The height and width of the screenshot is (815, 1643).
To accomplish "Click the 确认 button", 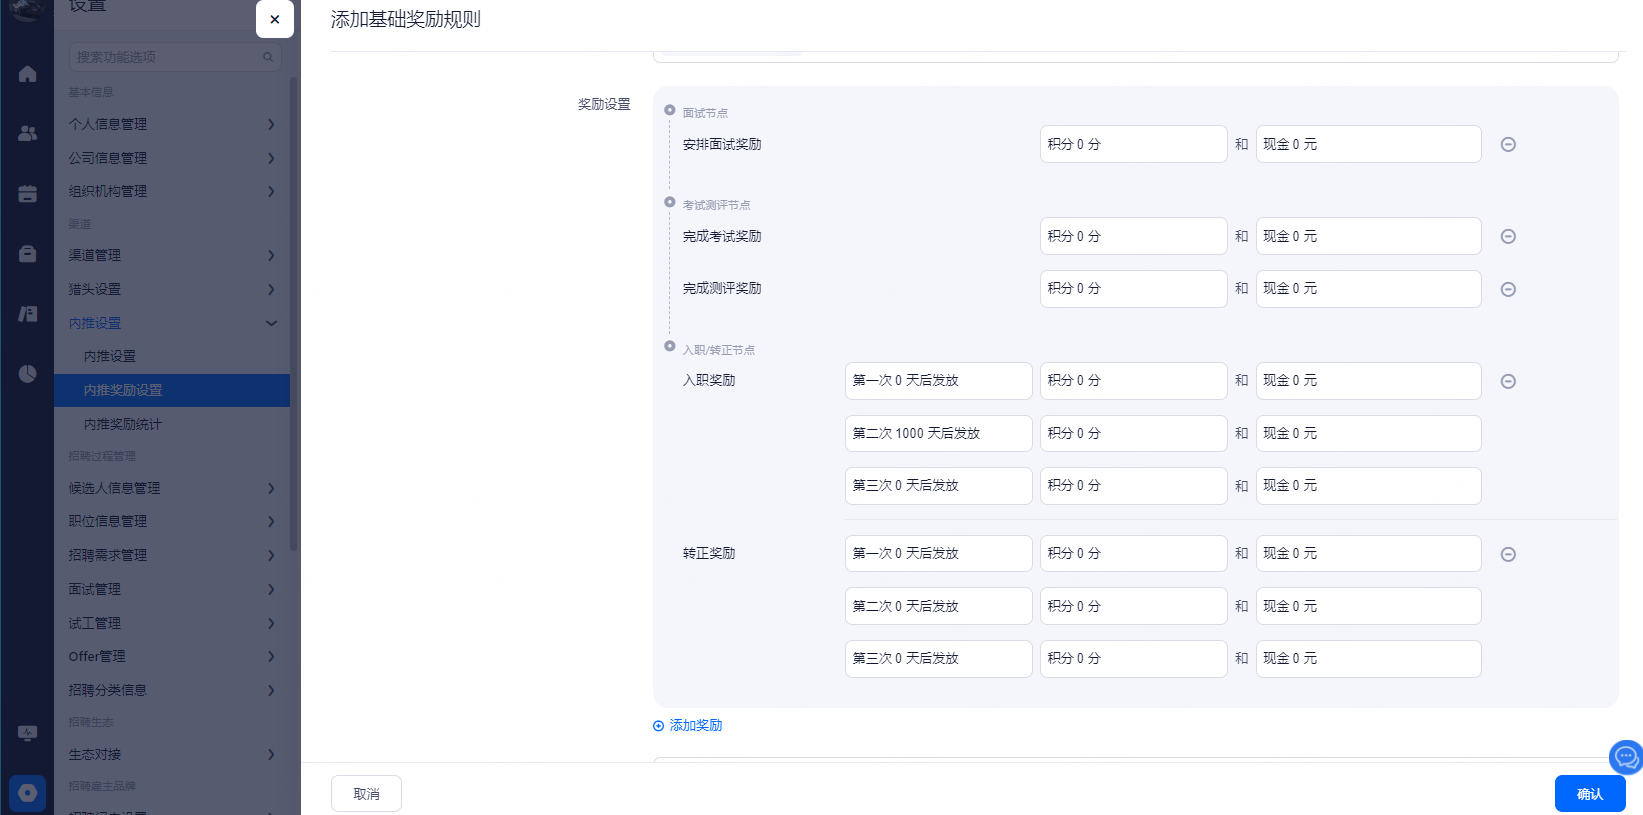I will coord(1590,794).
